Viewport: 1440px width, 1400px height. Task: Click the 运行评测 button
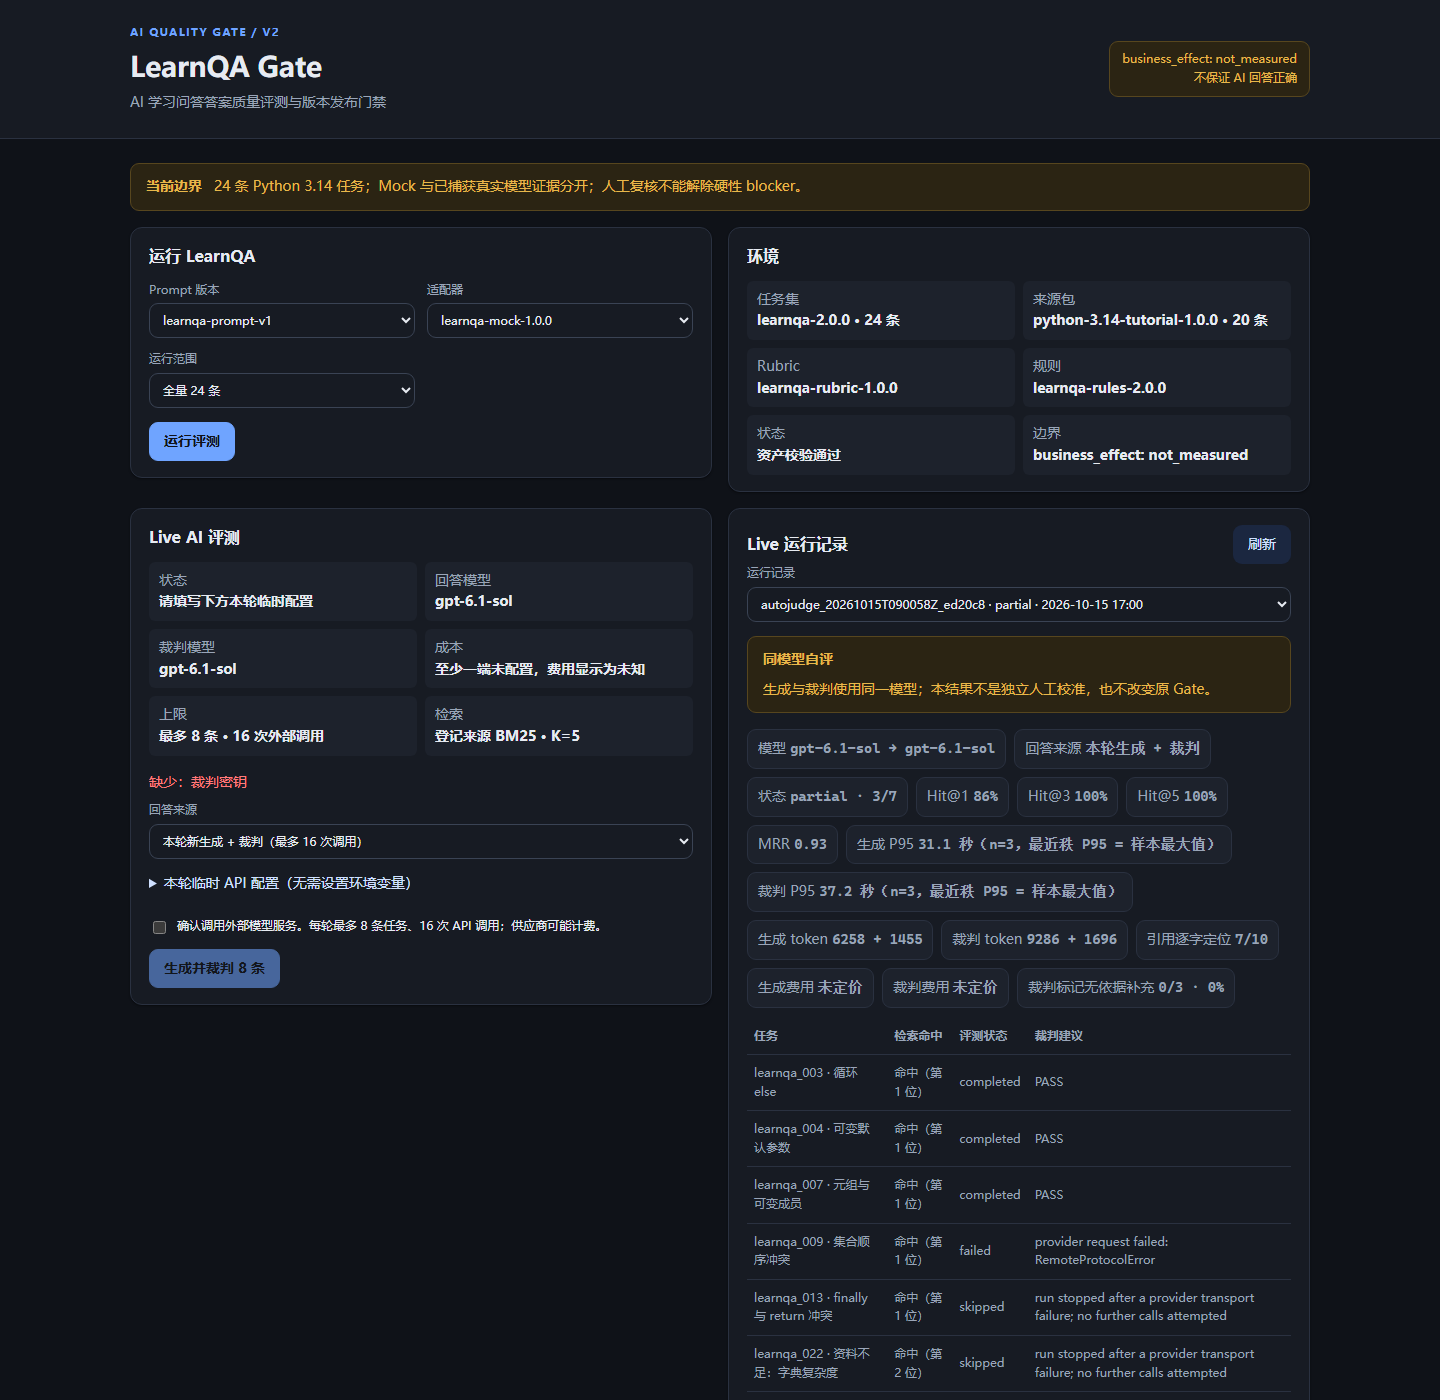pyautogui.click(x=192, y=441)
